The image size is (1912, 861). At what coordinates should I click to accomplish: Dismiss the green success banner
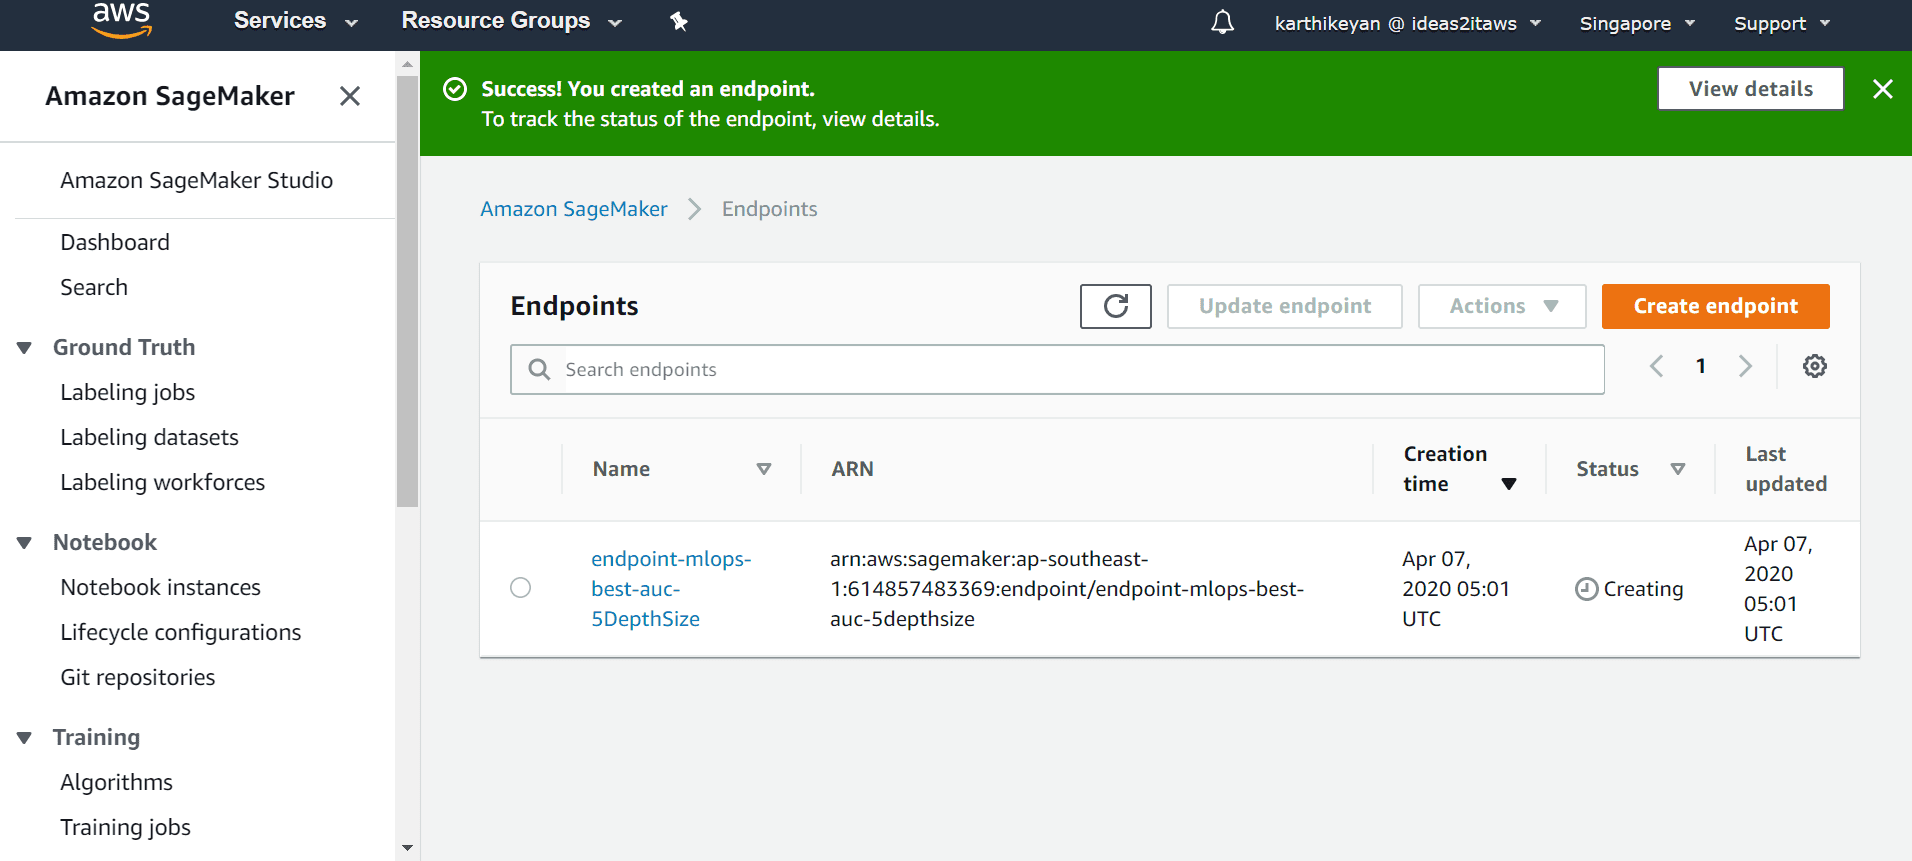[x=1883, y=89]
